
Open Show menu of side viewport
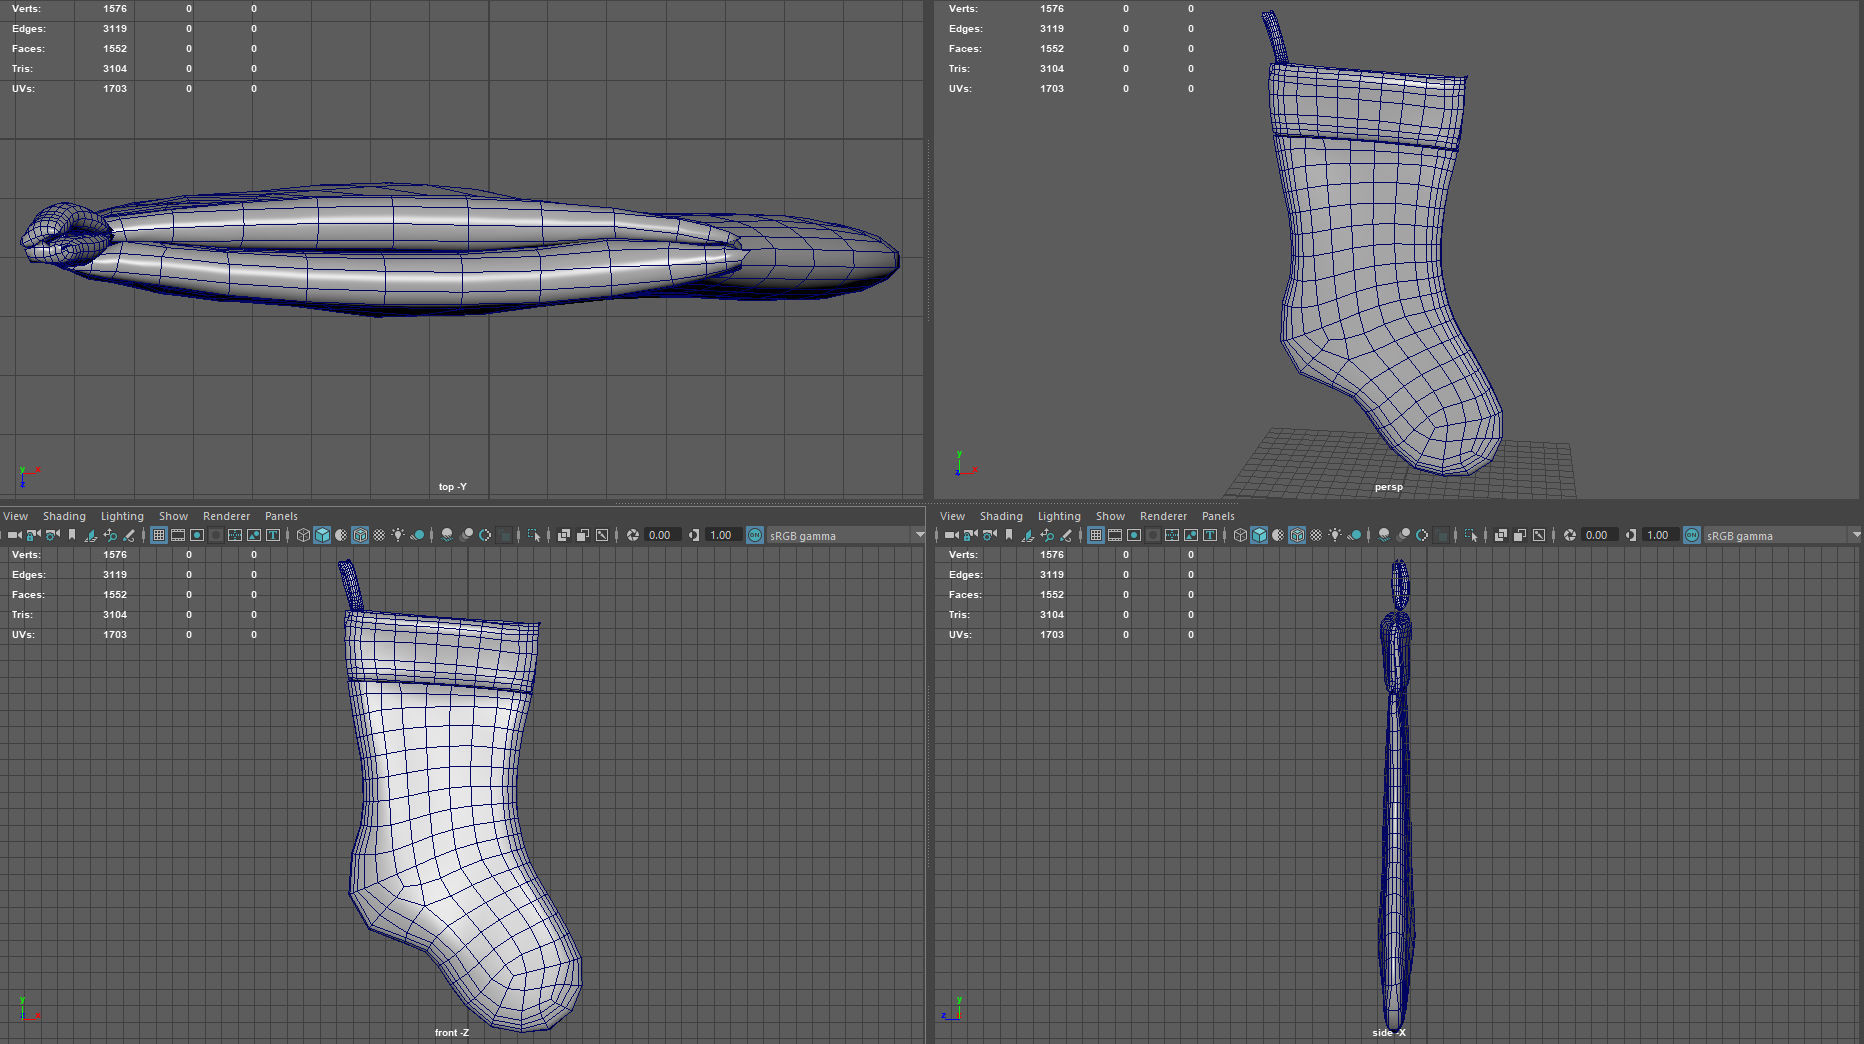1110,516
